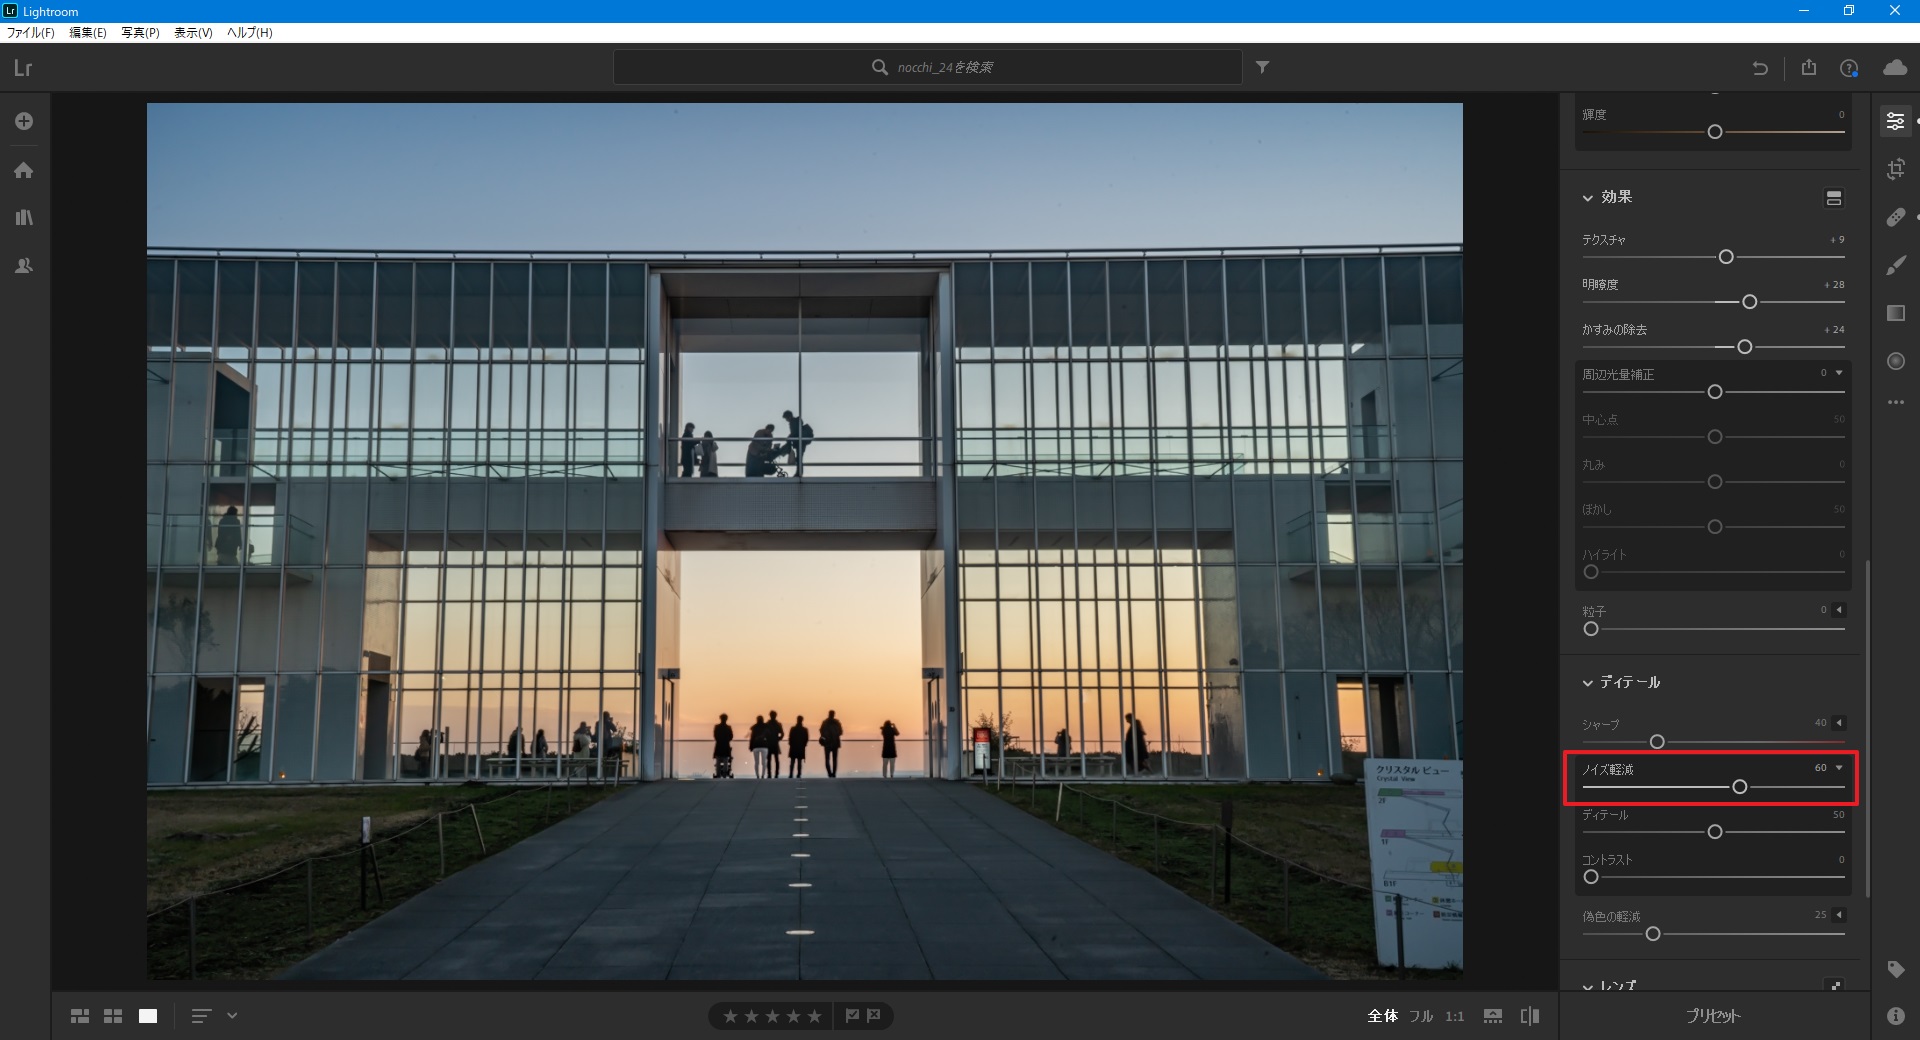Collapse the 効果 section

click(x=1587, y=198)
